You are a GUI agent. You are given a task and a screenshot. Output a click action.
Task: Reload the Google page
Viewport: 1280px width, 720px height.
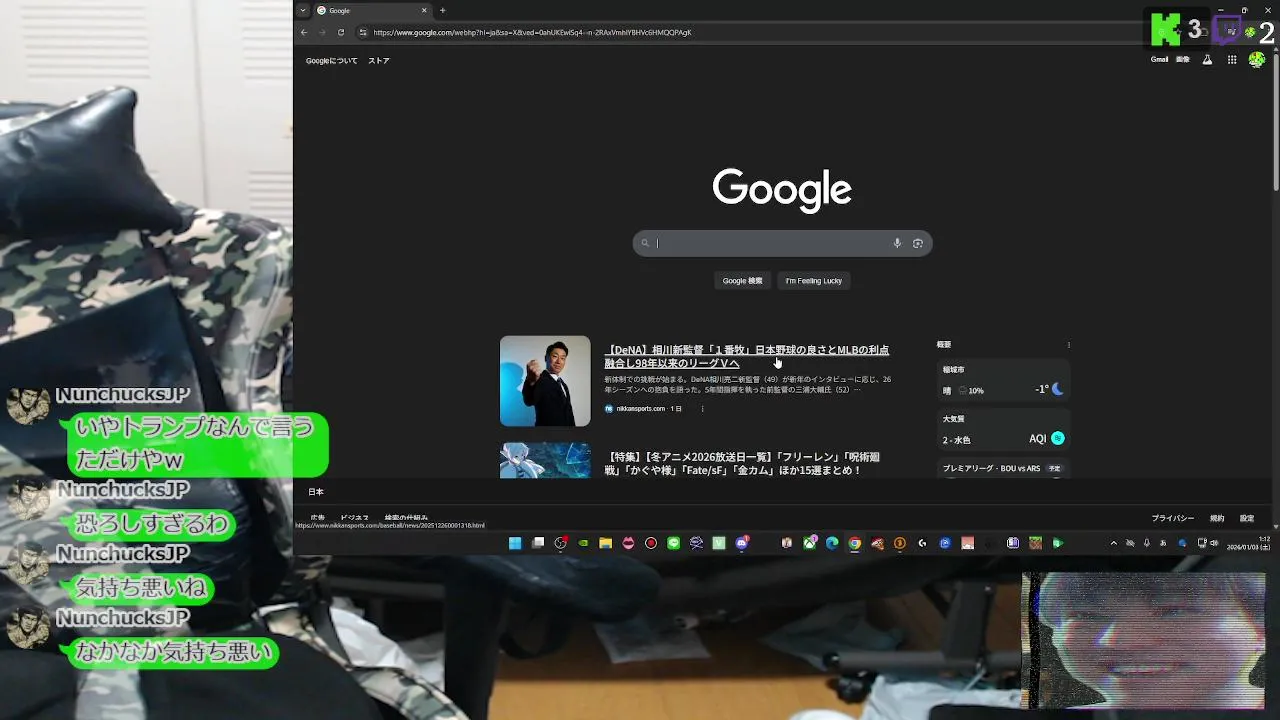(341, 32)
